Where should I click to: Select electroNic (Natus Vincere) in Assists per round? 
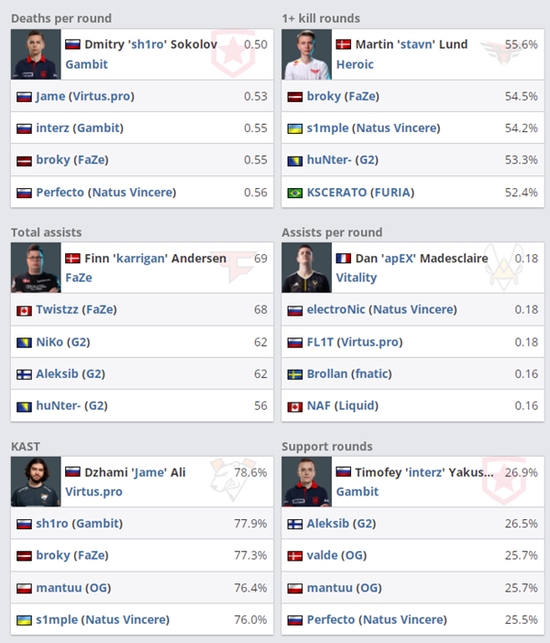(x=382, y=310)
